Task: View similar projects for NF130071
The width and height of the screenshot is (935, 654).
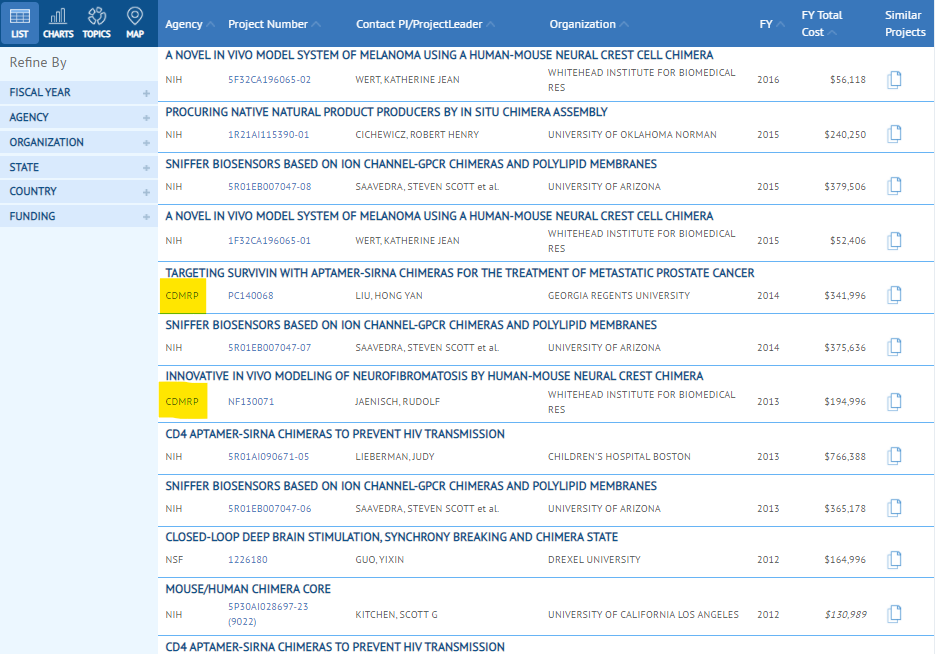Action: [894, 401]
